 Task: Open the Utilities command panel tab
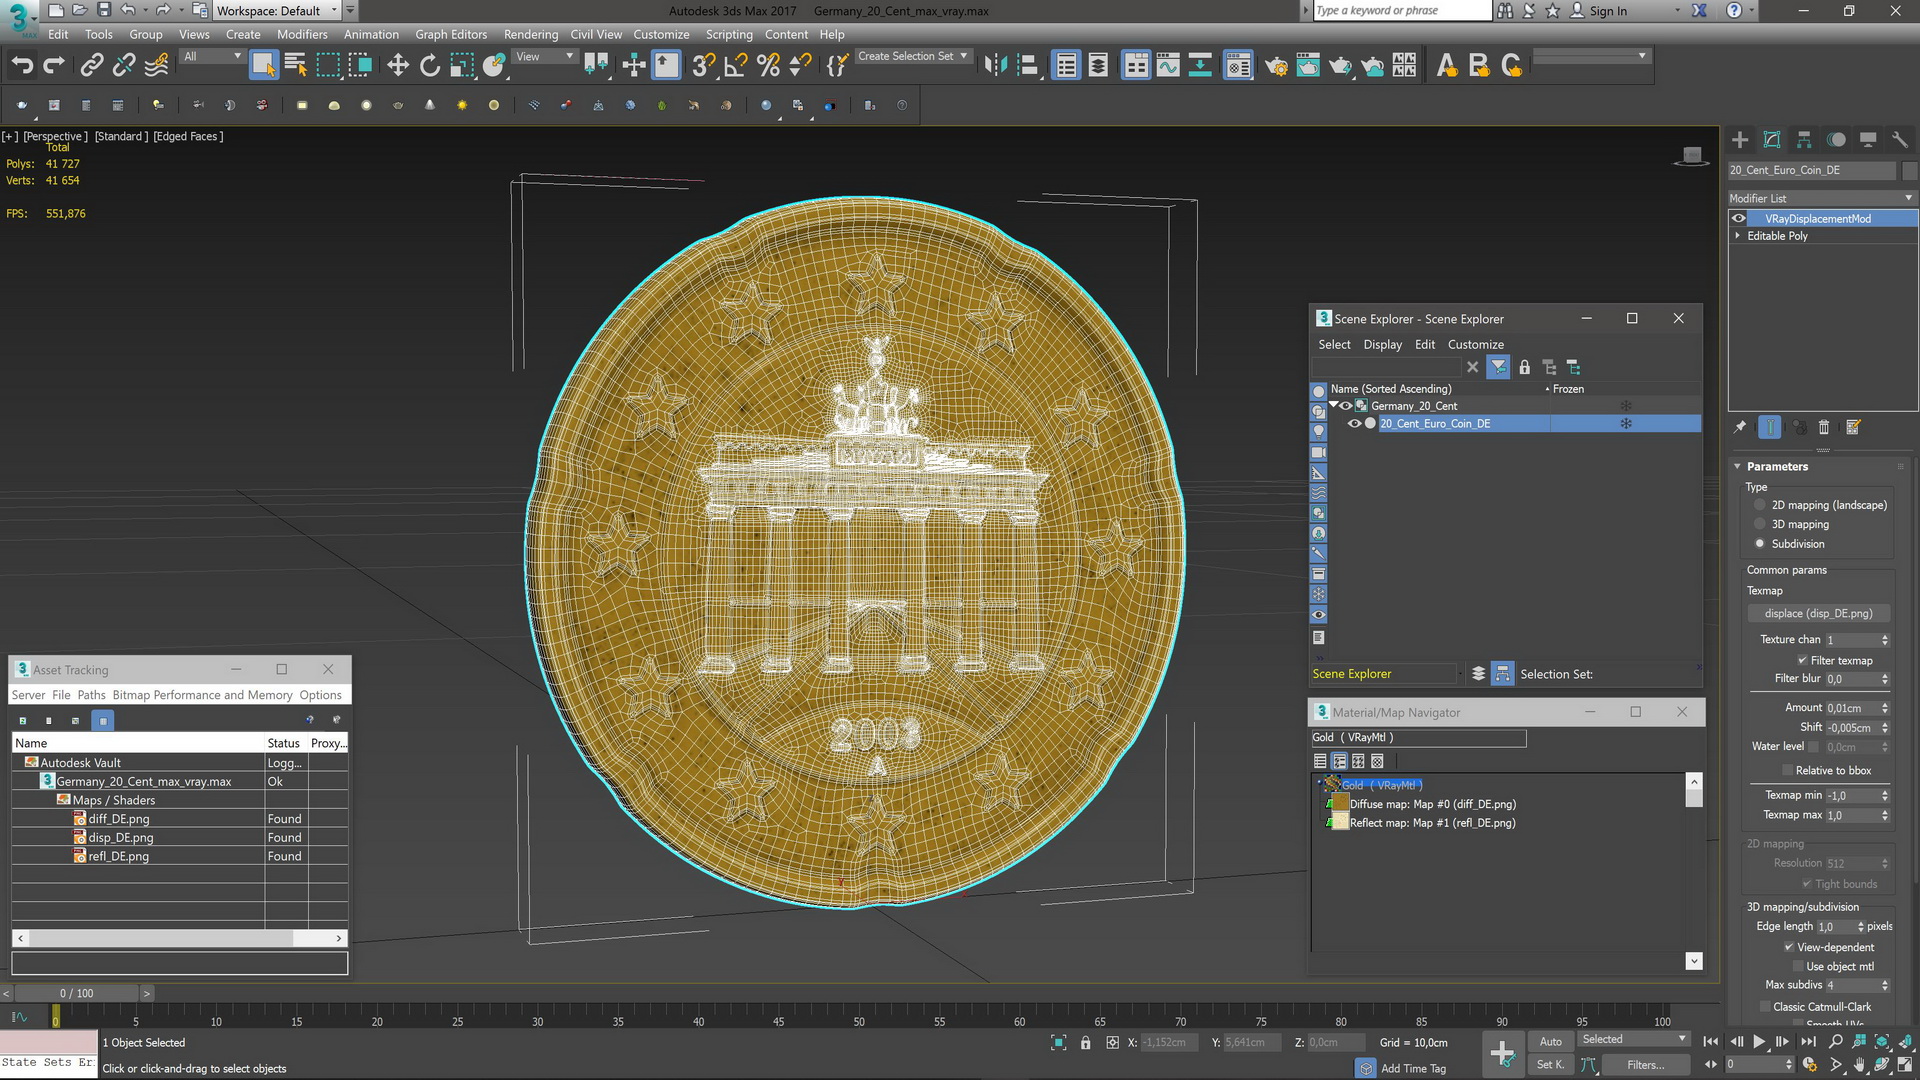[x=1900, y=140]
